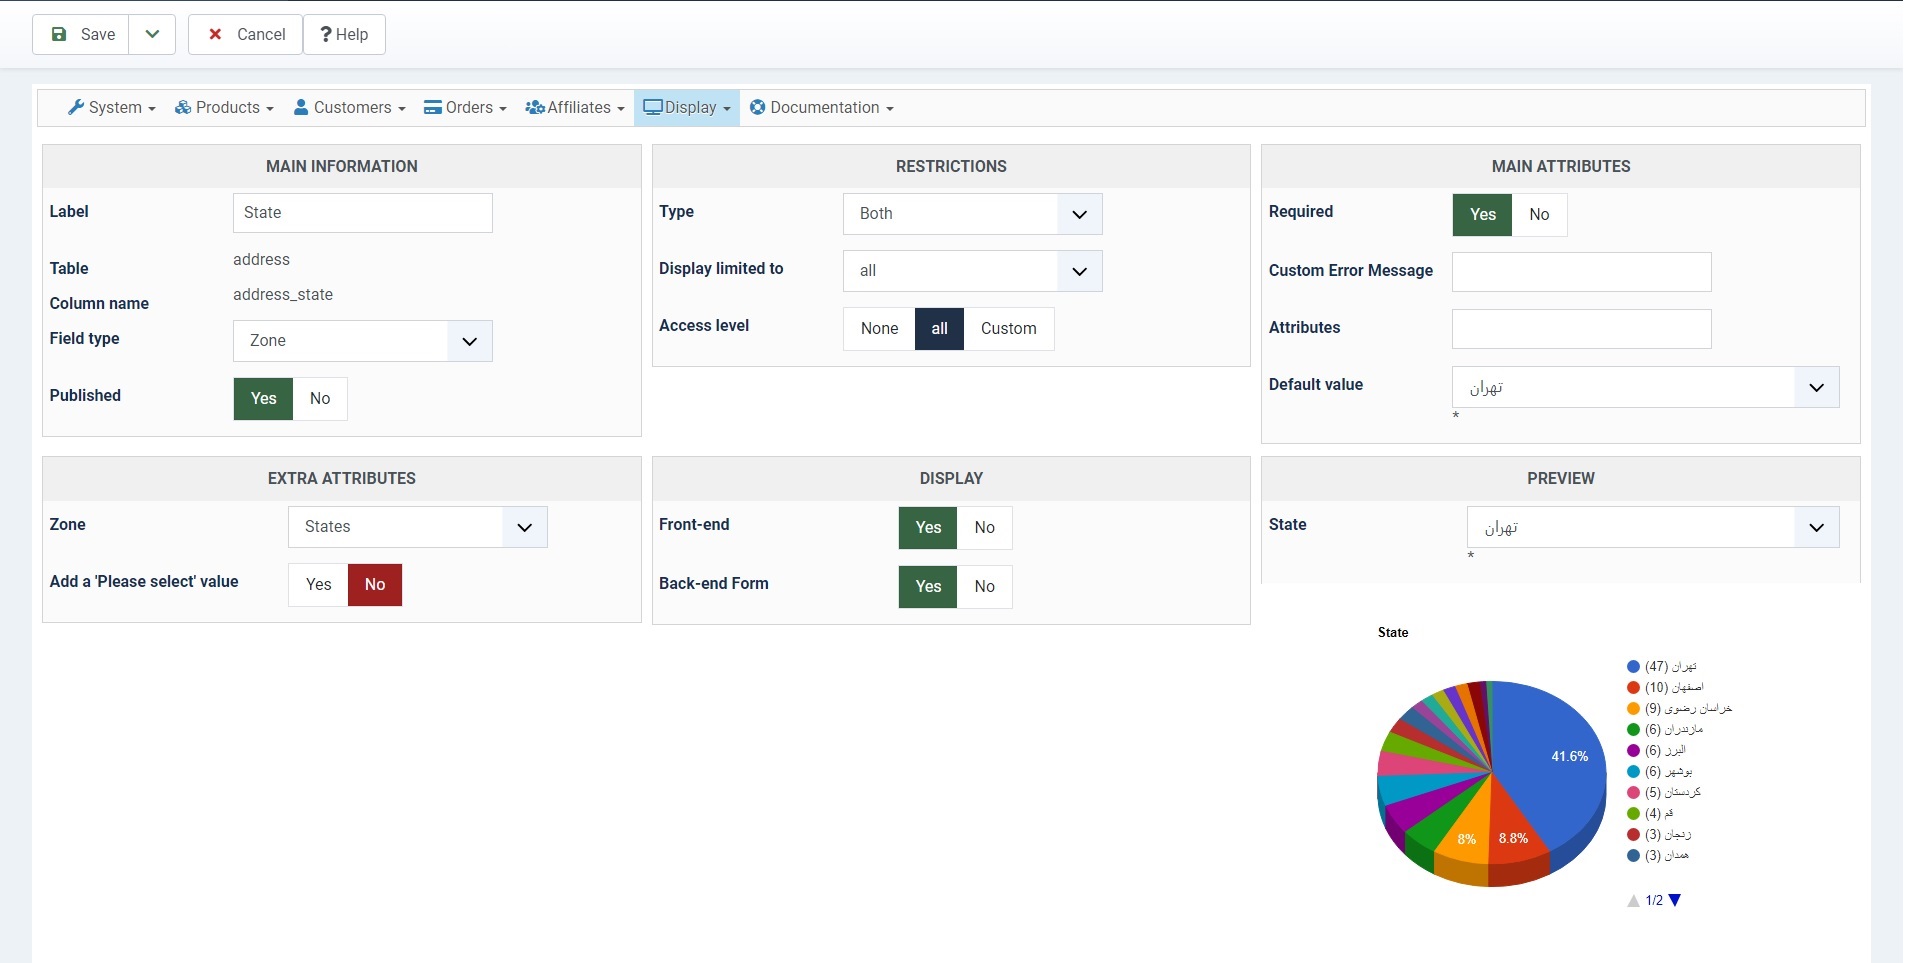Click the Documentation lifebuoy icon
1920x963 pixels.
tap(758, 107)
